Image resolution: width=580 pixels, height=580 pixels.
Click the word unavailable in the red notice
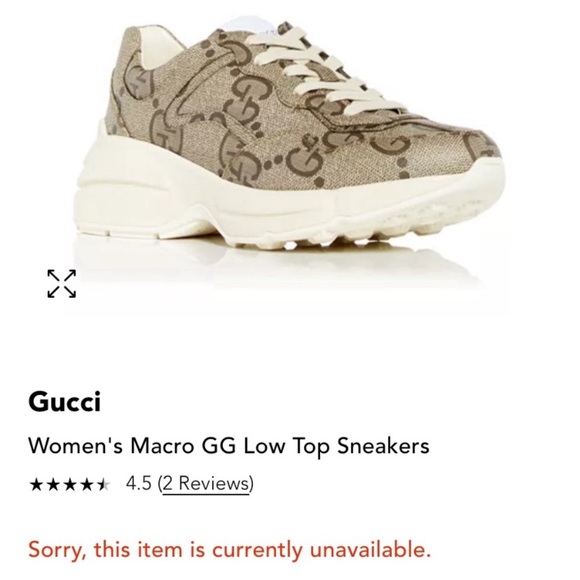click(370, 550)
